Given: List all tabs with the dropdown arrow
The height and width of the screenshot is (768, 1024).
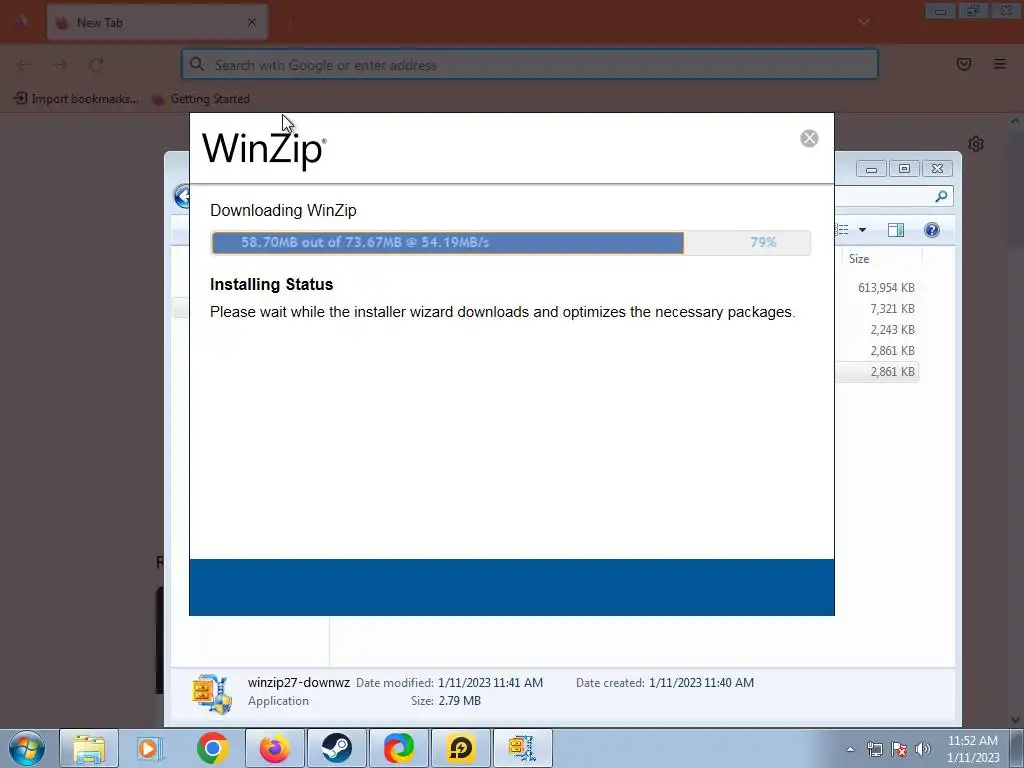Looking at the screenshot, I should click(x=864, y=22).
